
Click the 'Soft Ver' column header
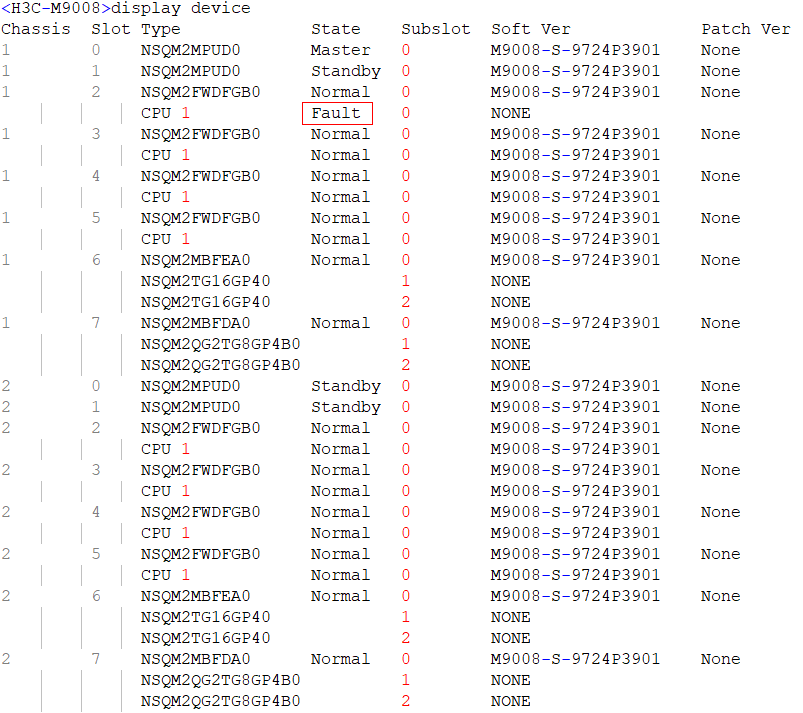(531, 29)
